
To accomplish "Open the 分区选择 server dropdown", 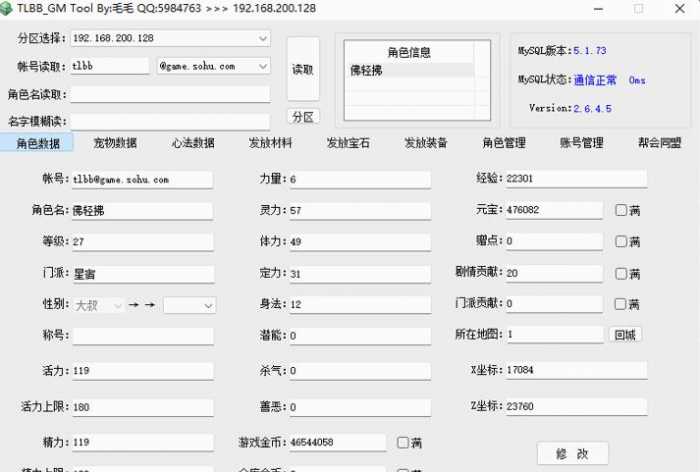I will tap(170, 38).
